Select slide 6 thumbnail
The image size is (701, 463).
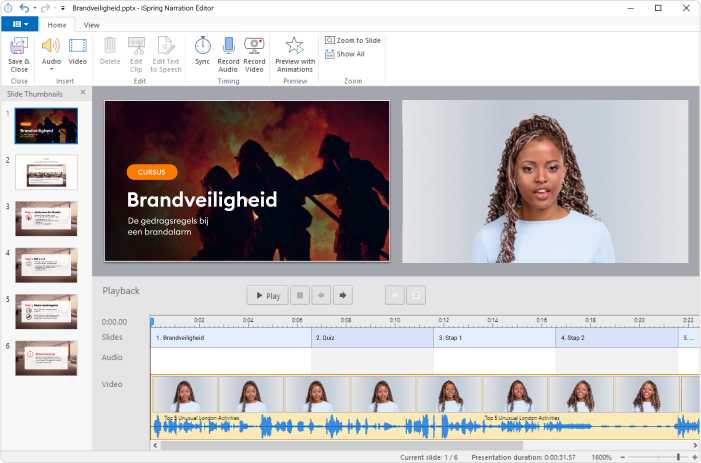(46, 358)
